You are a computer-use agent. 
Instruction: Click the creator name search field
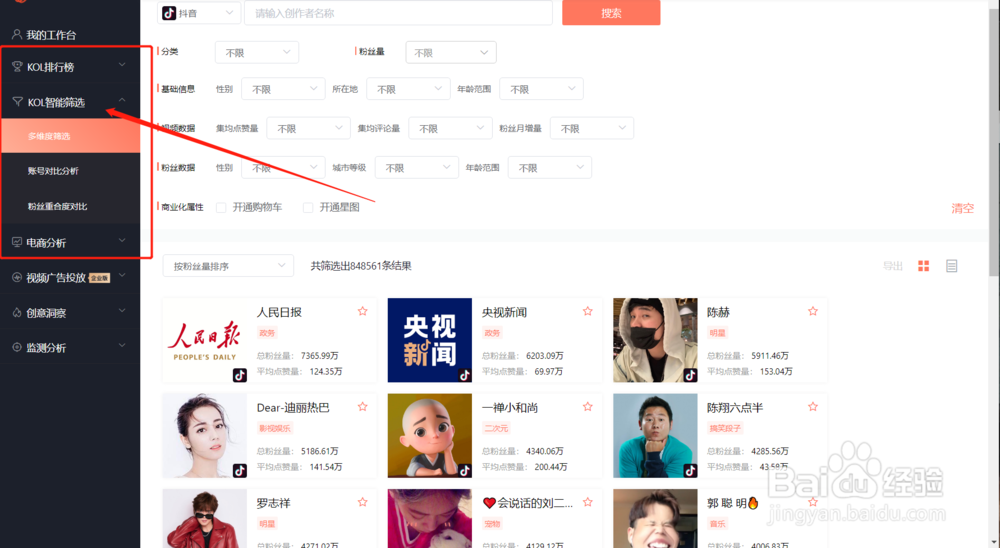pos(399,13)
